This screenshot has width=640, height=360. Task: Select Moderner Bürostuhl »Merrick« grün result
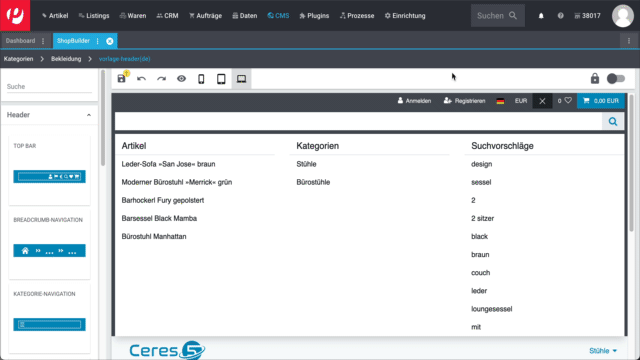click(x=177, y=182)
